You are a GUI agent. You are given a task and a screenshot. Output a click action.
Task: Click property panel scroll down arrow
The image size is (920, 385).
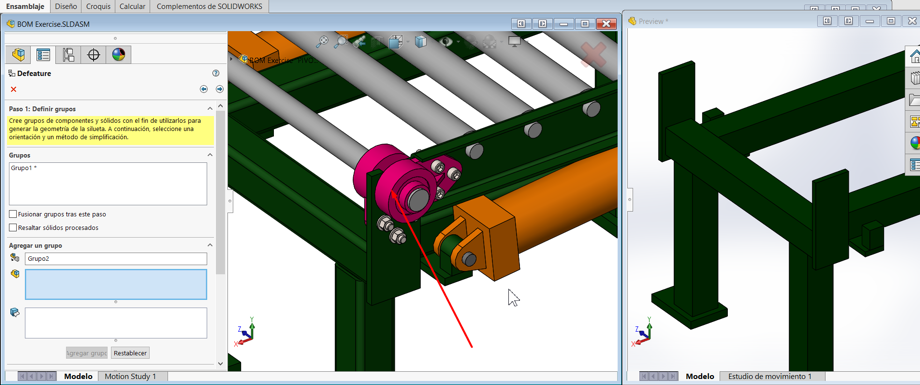[x=221, y=364]
